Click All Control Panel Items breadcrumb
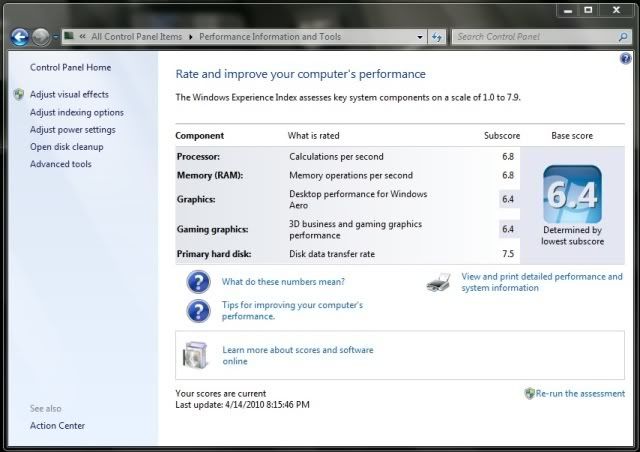Screen dimensions: 640x452 tap(137, 37)
